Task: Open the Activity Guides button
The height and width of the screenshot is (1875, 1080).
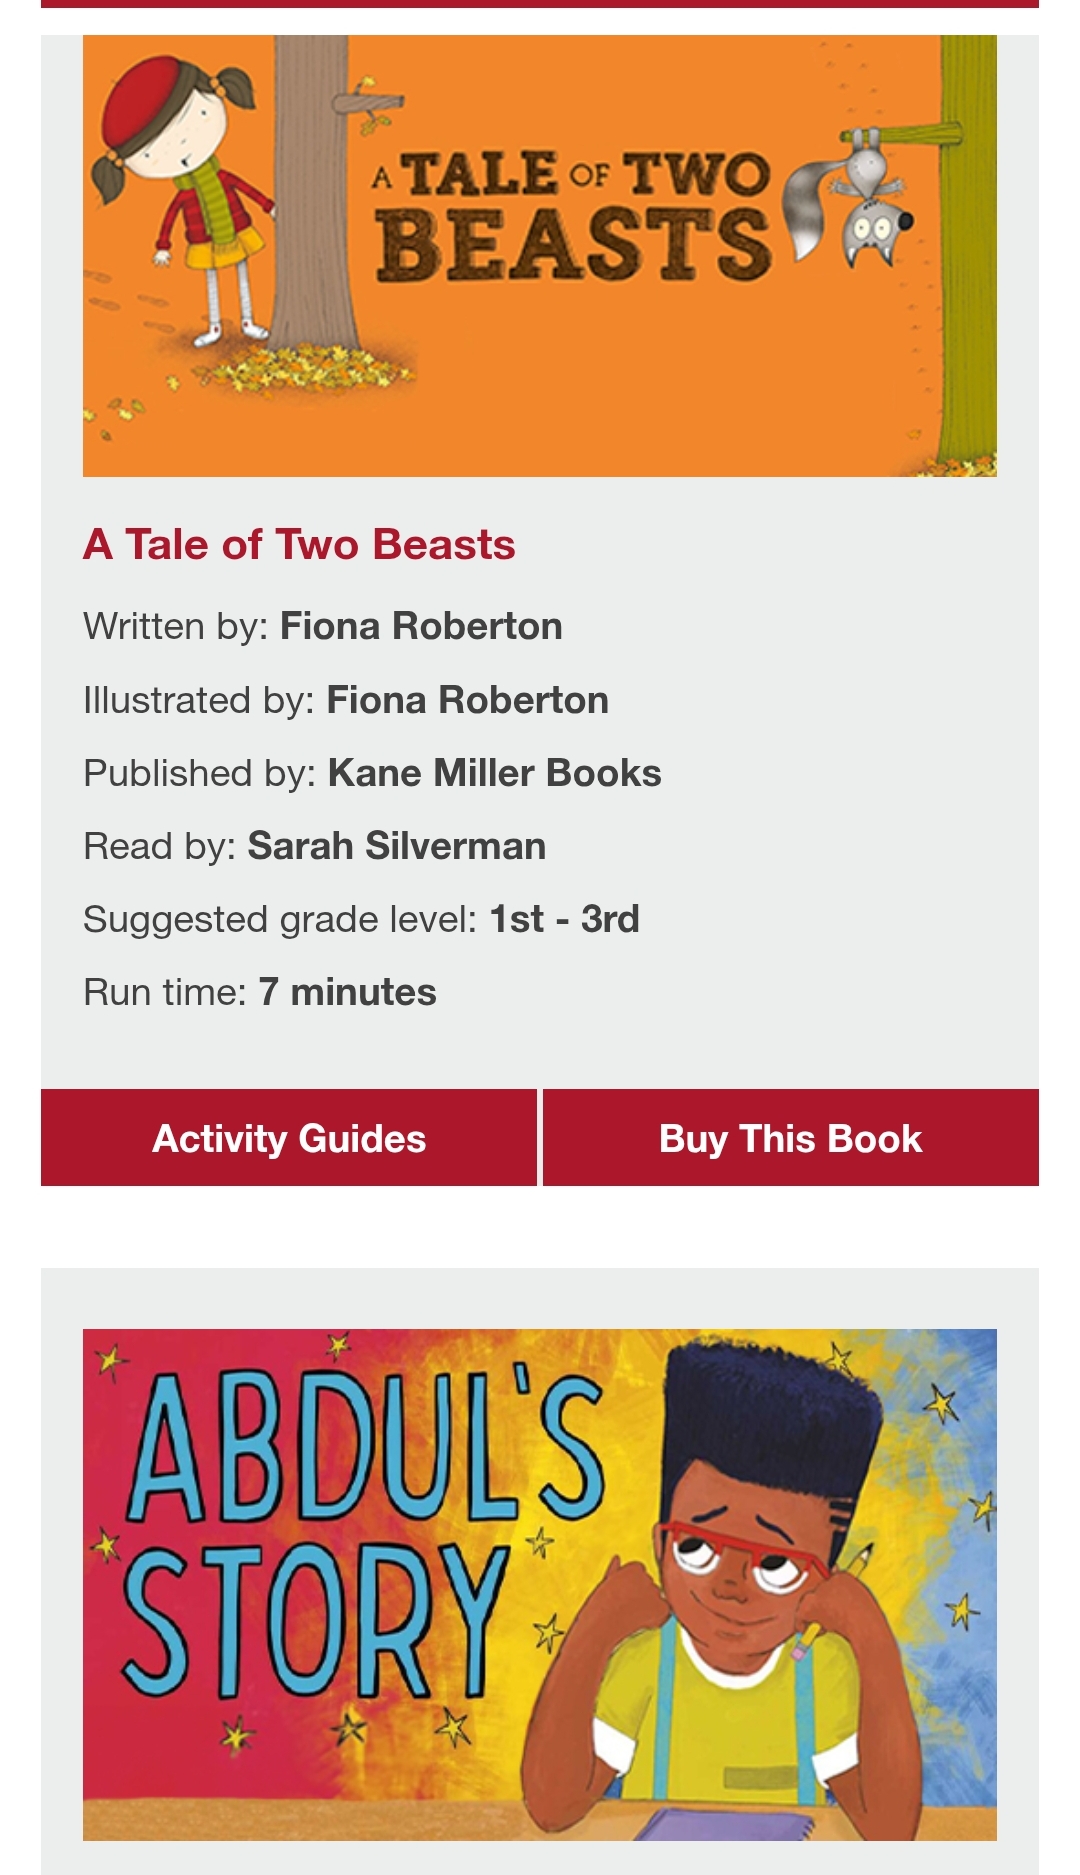Action: tap(289, 1138)
